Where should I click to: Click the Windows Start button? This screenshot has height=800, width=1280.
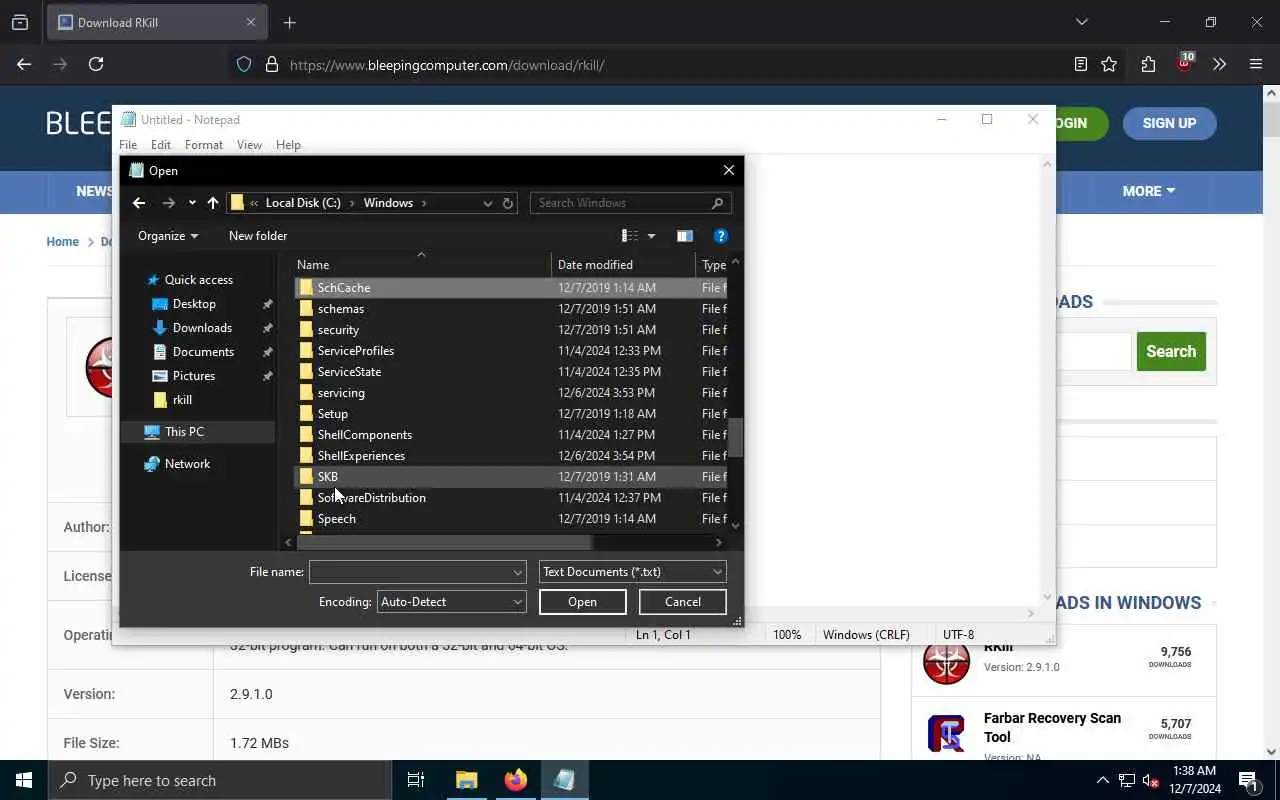(24, 780)
